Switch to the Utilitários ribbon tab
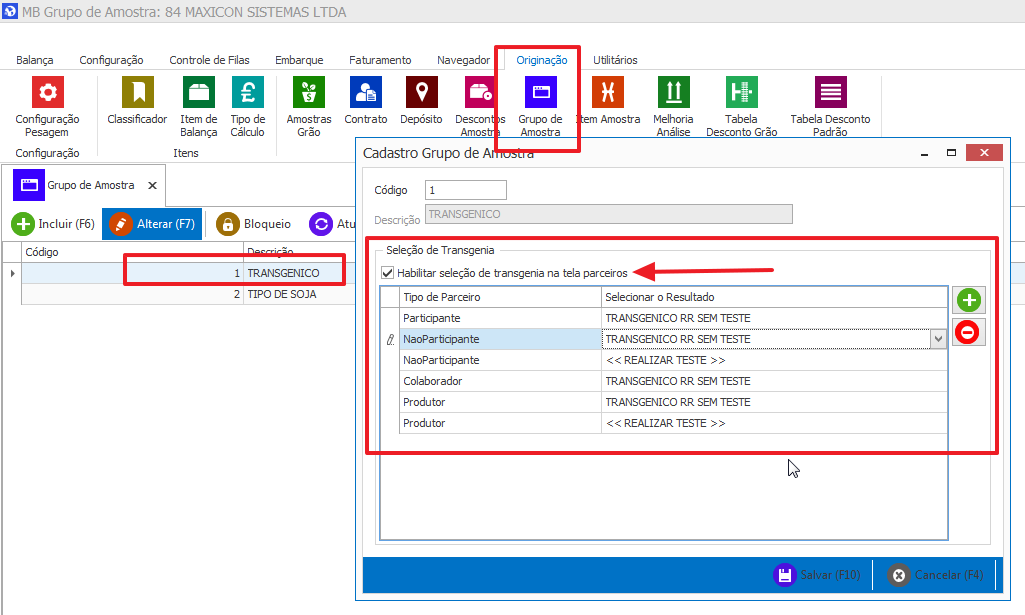The width and height of the screenshot is (1025, 615). tap(615, 60)
